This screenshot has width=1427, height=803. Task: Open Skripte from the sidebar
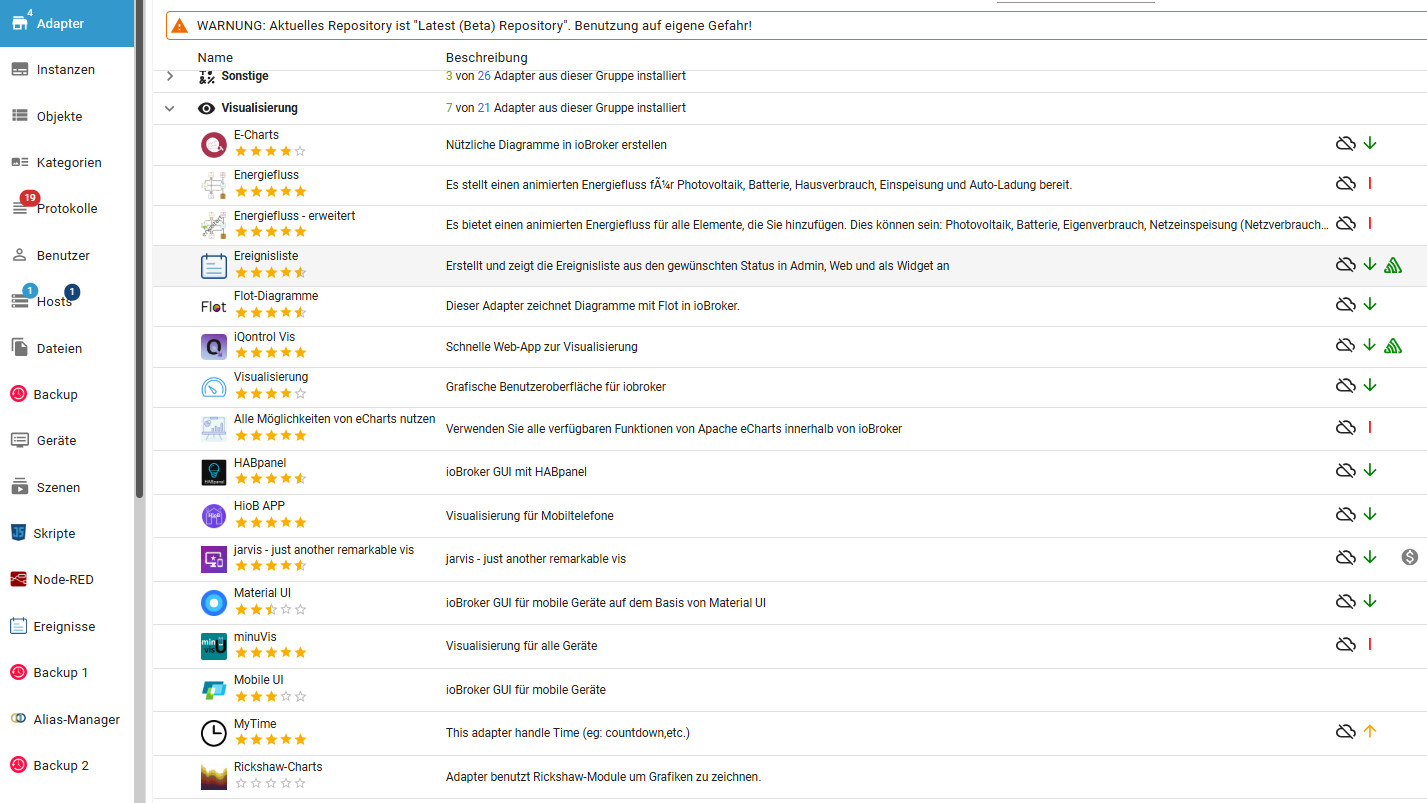pyautogui.click(x=54, y=534)
